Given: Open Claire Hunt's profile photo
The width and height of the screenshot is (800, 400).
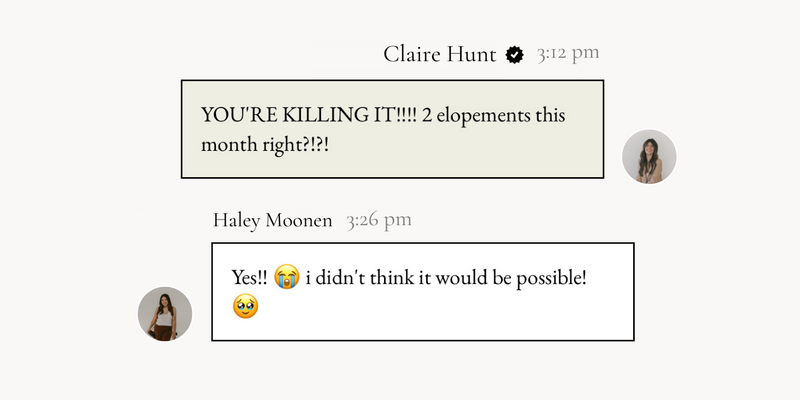Looking at the screenshot, I should point(649,157).
